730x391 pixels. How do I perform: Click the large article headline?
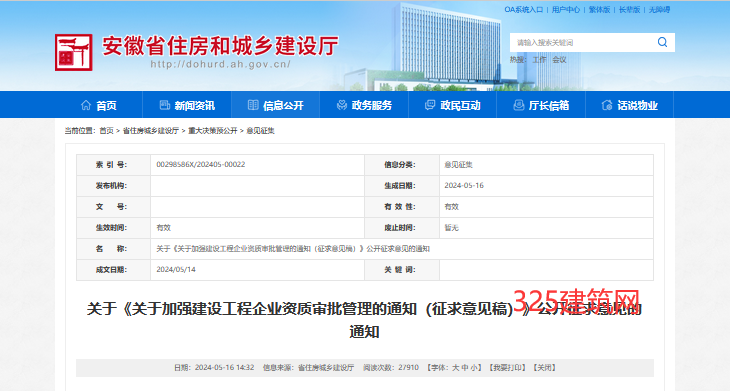365,320
